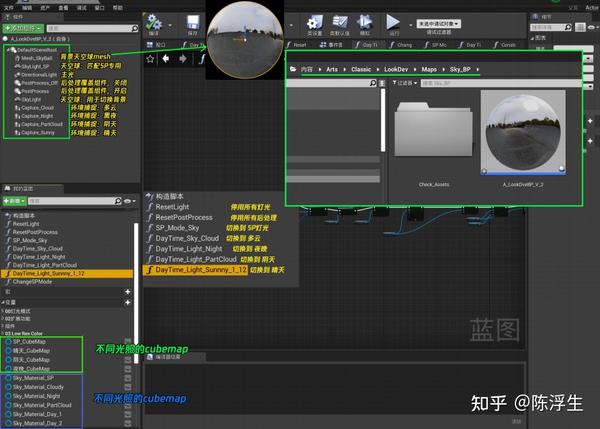The image size is (600, 429).
Task: Click the My Blueprint search magnifier
Action: pyautogui.click(x=118, y=201)
